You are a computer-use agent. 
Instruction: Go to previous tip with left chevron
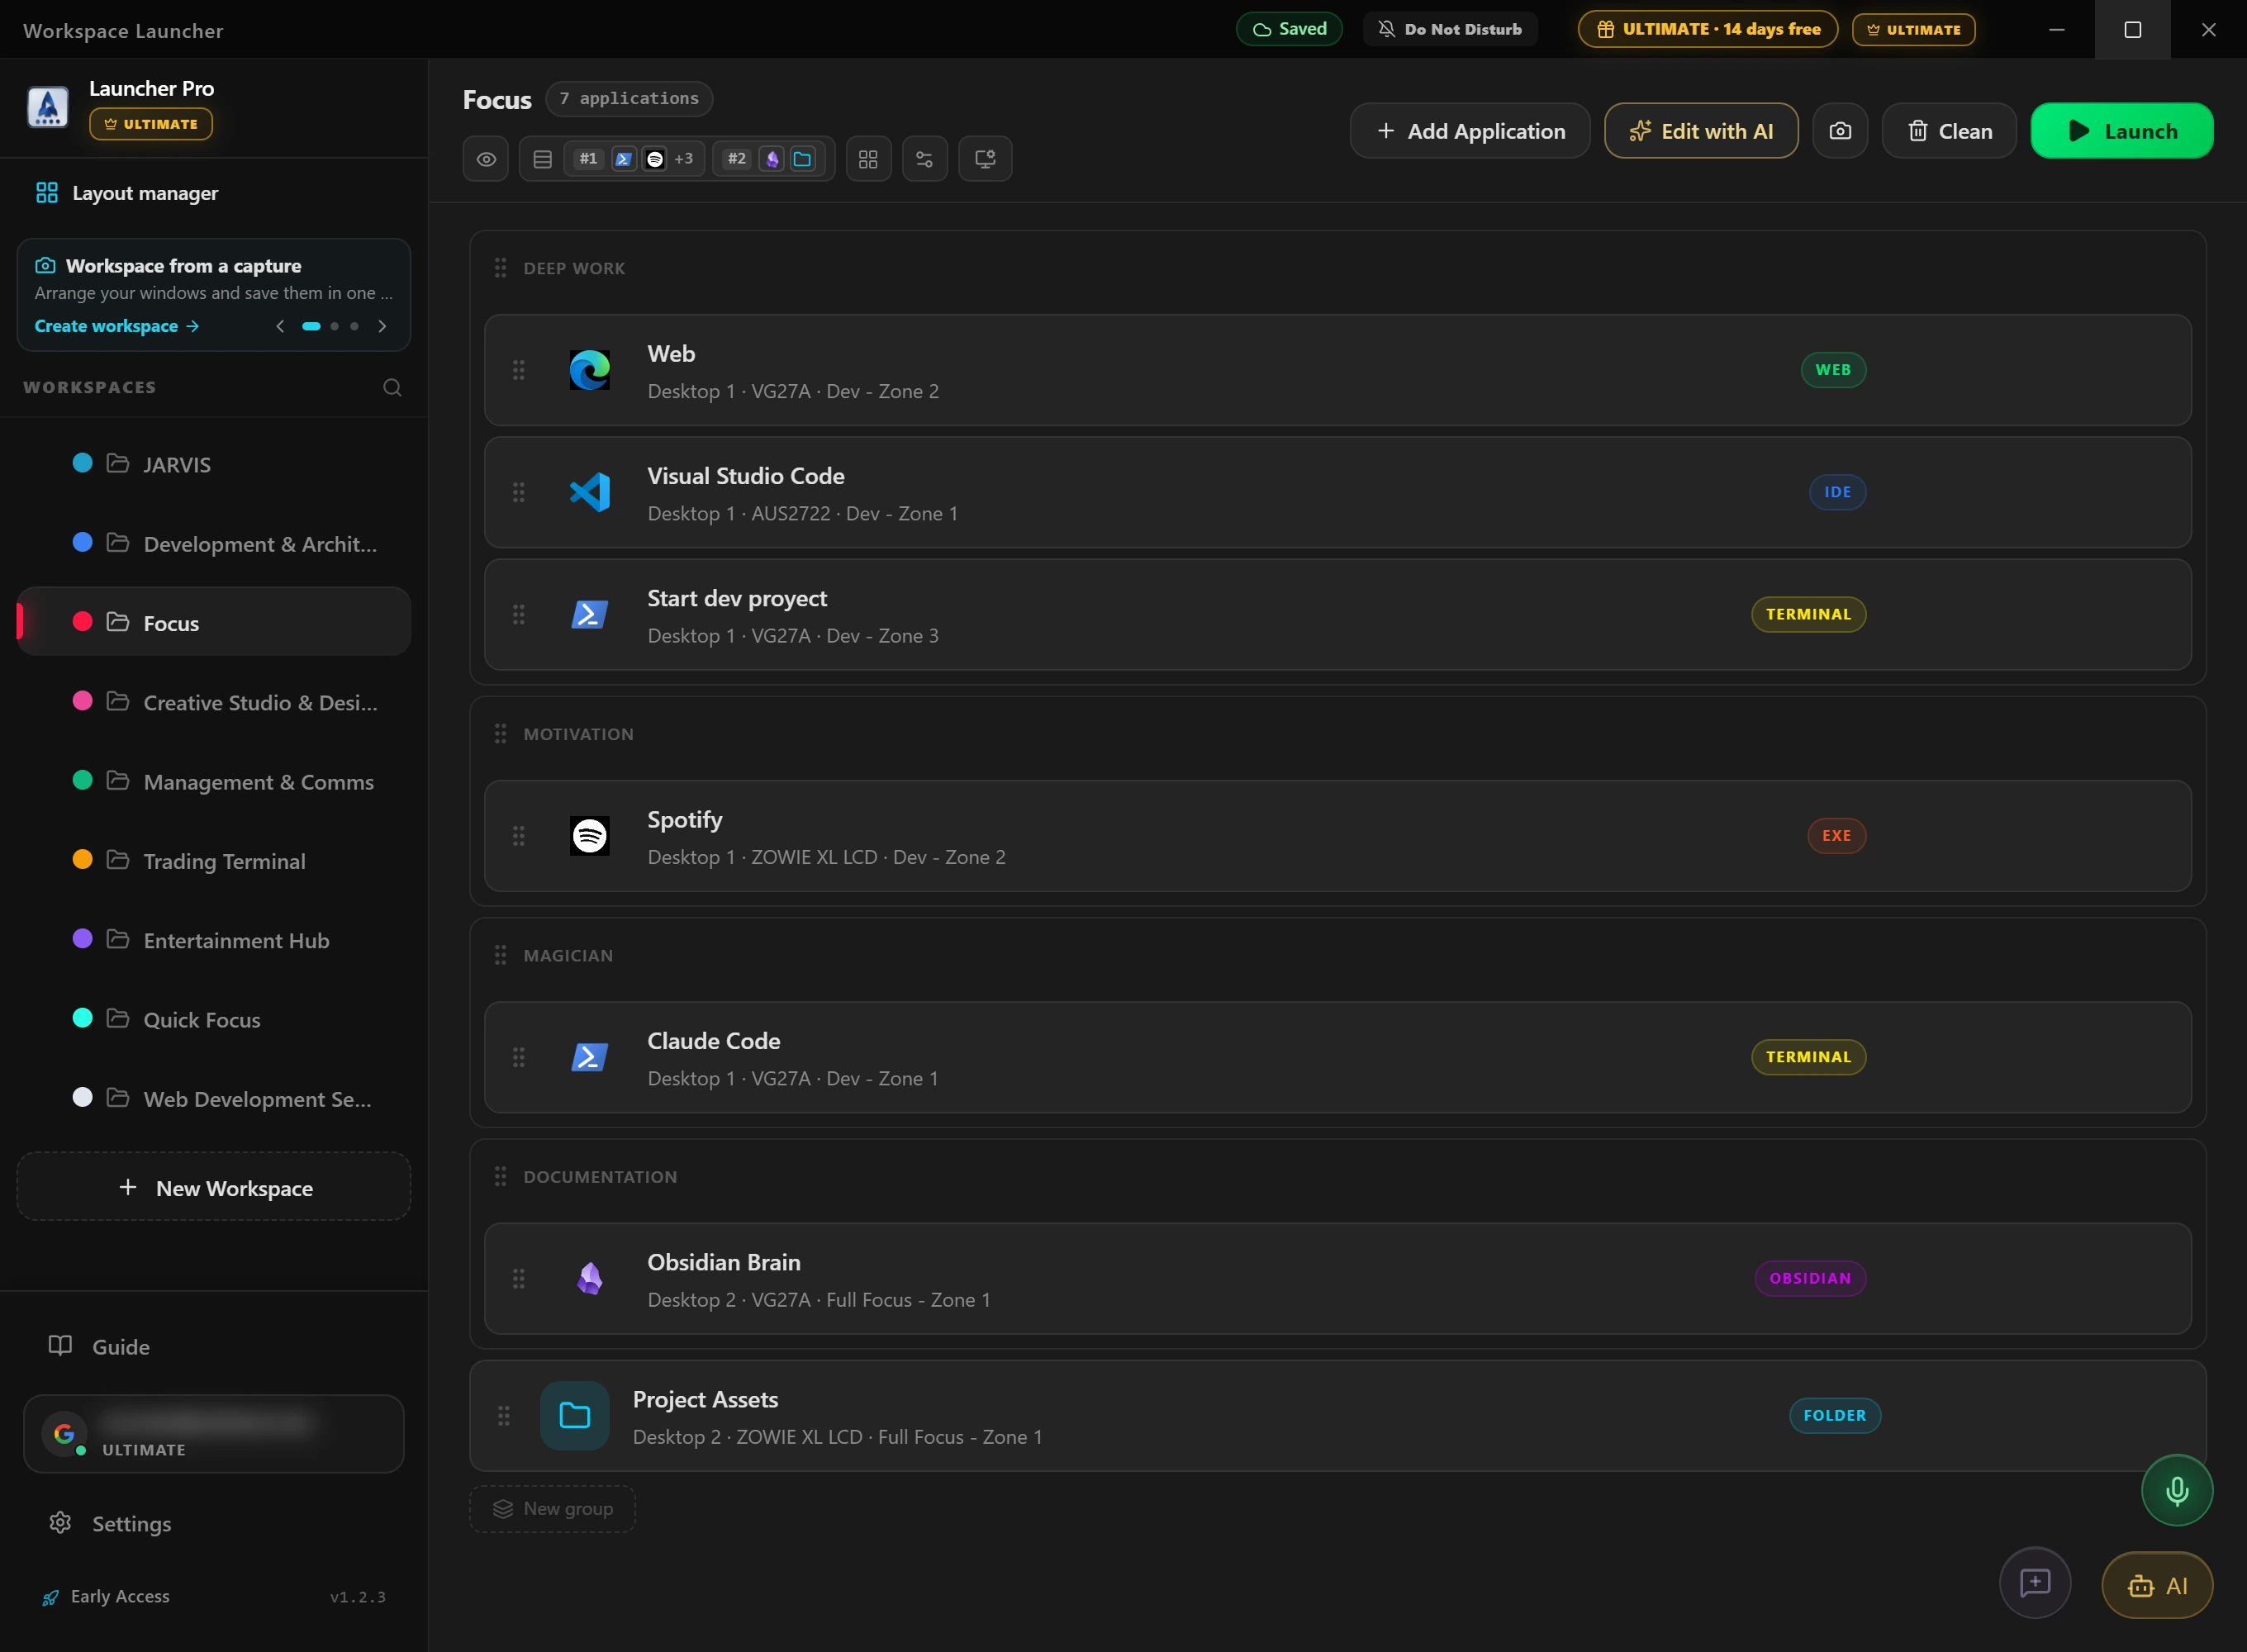click(280, 326)
